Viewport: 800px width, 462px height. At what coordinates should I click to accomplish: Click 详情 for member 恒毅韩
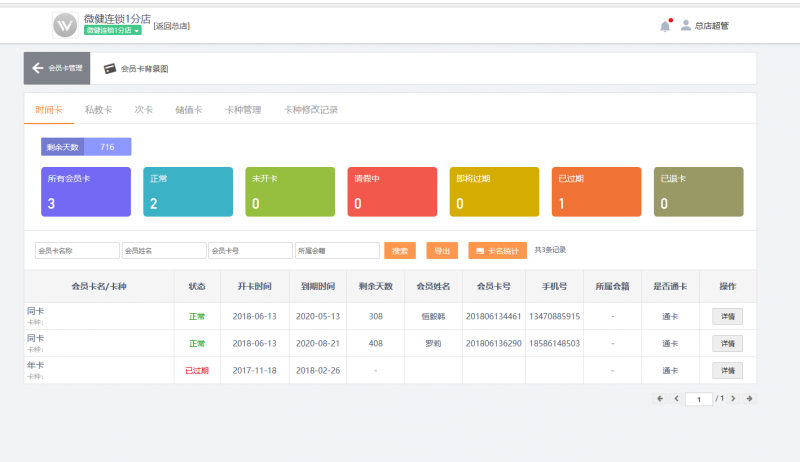tap(727, 316)
